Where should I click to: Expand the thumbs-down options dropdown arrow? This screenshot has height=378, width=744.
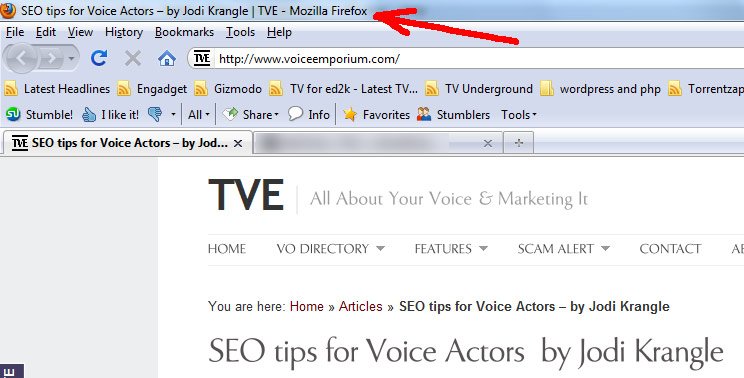point(173,114)
